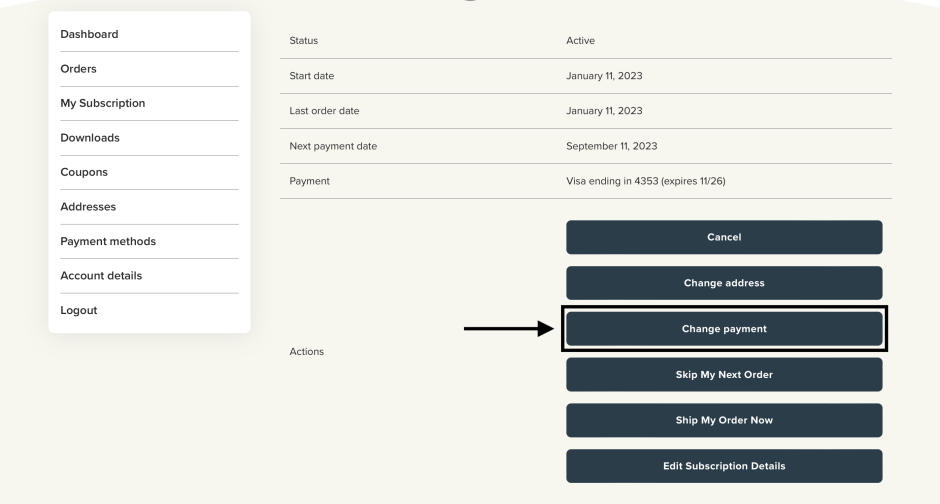Click the highlighted Change payment button
This screenshot has width=940, height=504.
[x=724, y=329]
